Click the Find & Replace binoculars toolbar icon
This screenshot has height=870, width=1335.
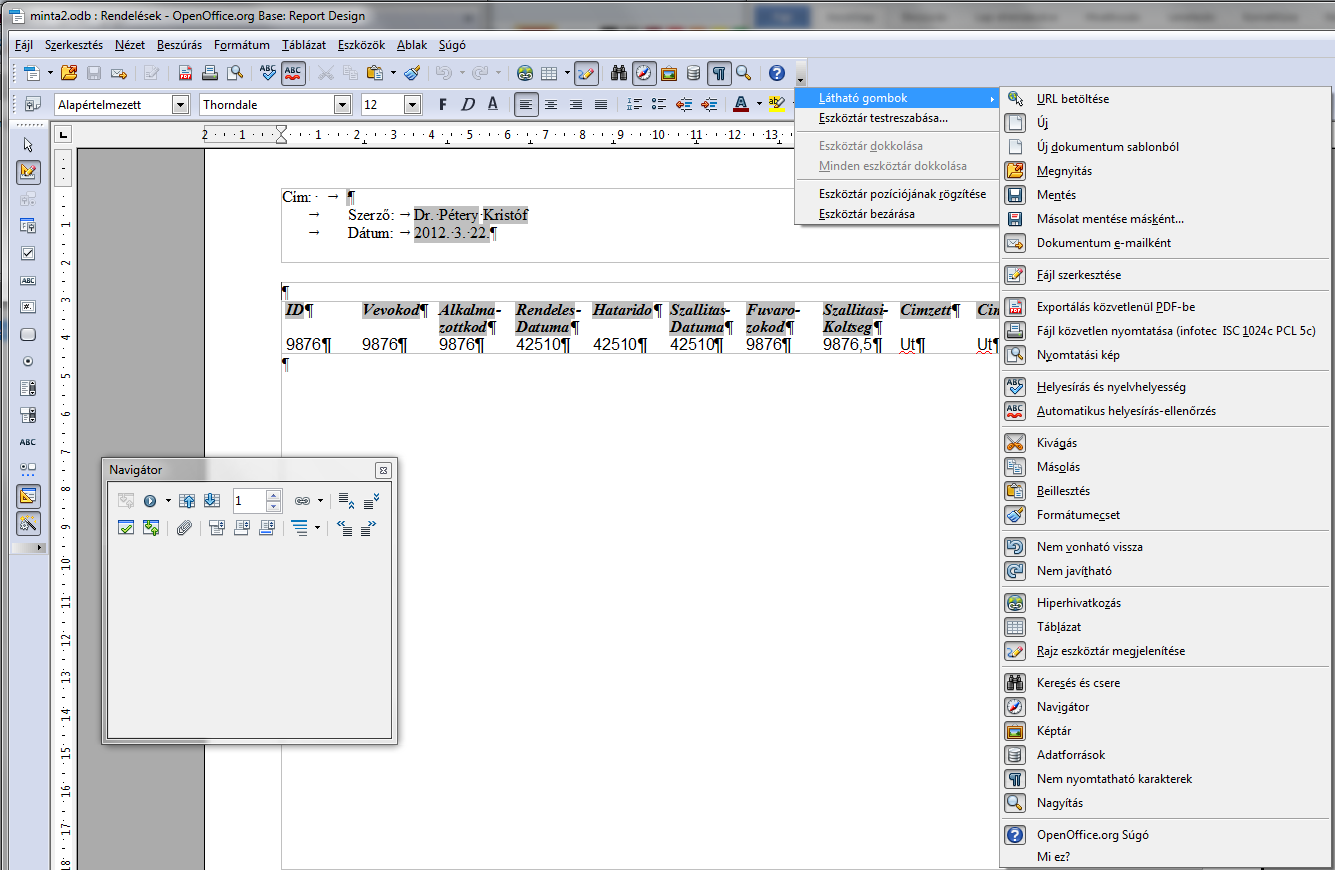[619, 73]
